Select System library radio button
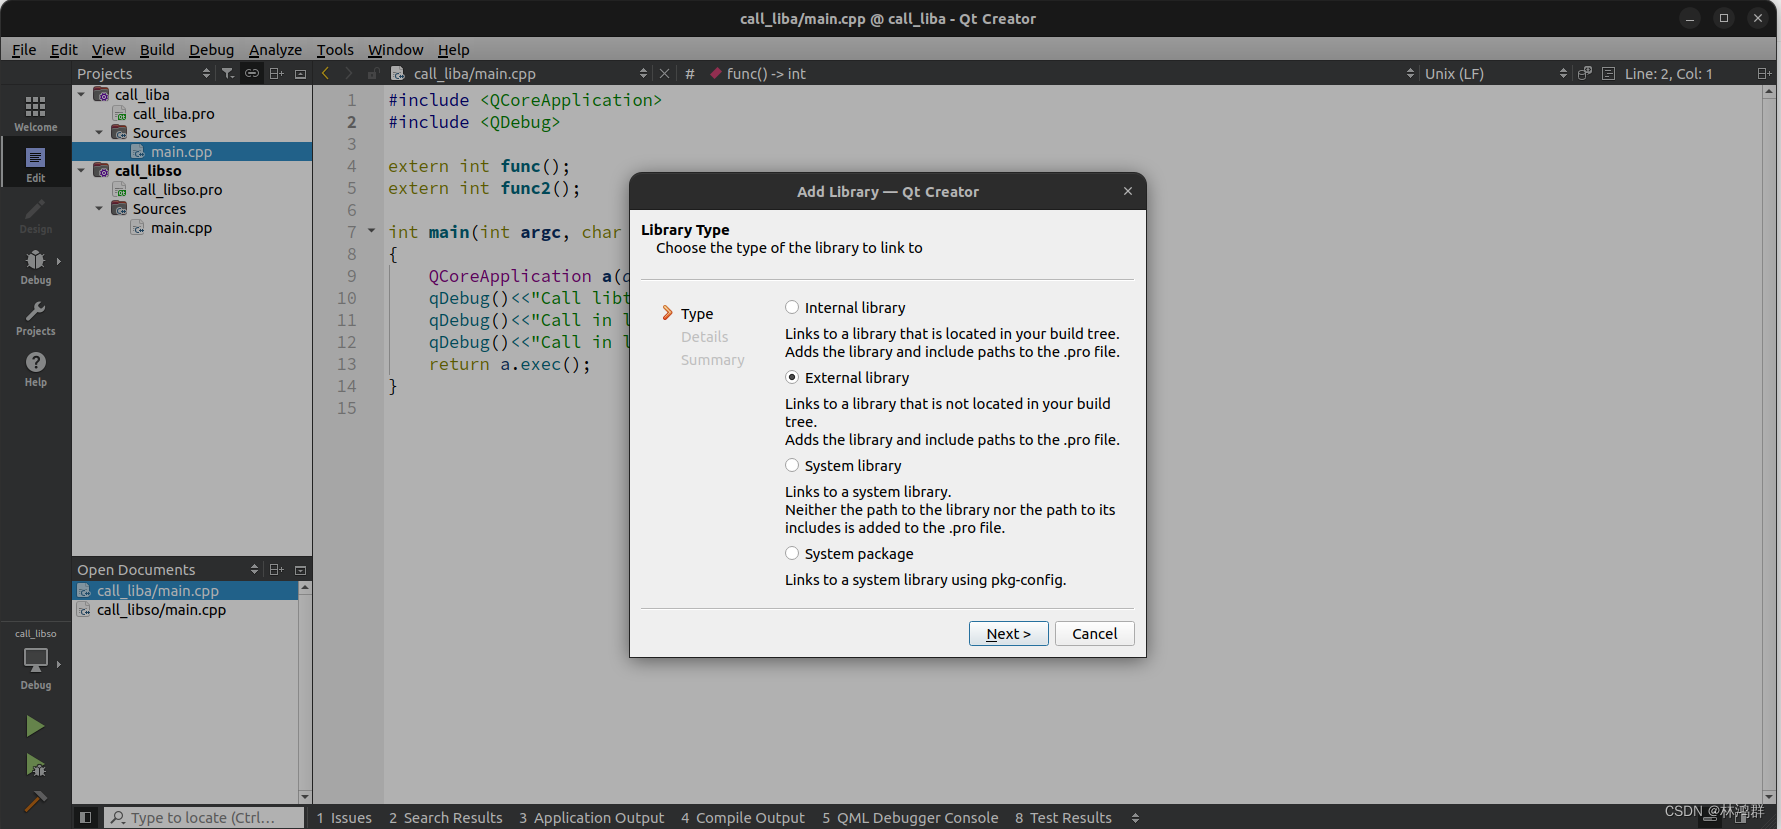 [x=792, y=465]
